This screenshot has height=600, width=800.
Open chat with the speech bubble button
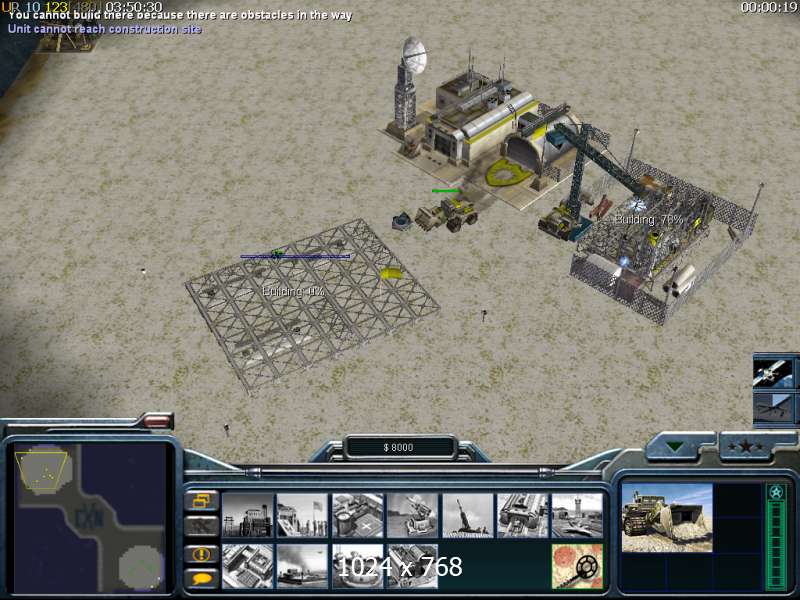pyautogui.click(x=201, y=579)
